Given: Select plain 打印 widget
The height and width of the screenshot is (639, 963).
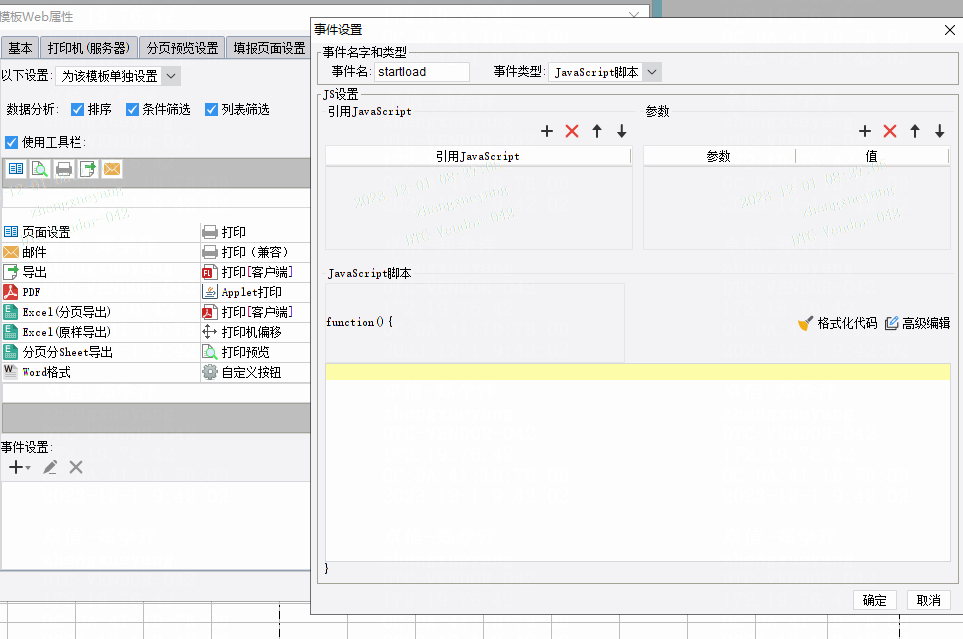Looking at the screenshot, I should pos(255,232).
